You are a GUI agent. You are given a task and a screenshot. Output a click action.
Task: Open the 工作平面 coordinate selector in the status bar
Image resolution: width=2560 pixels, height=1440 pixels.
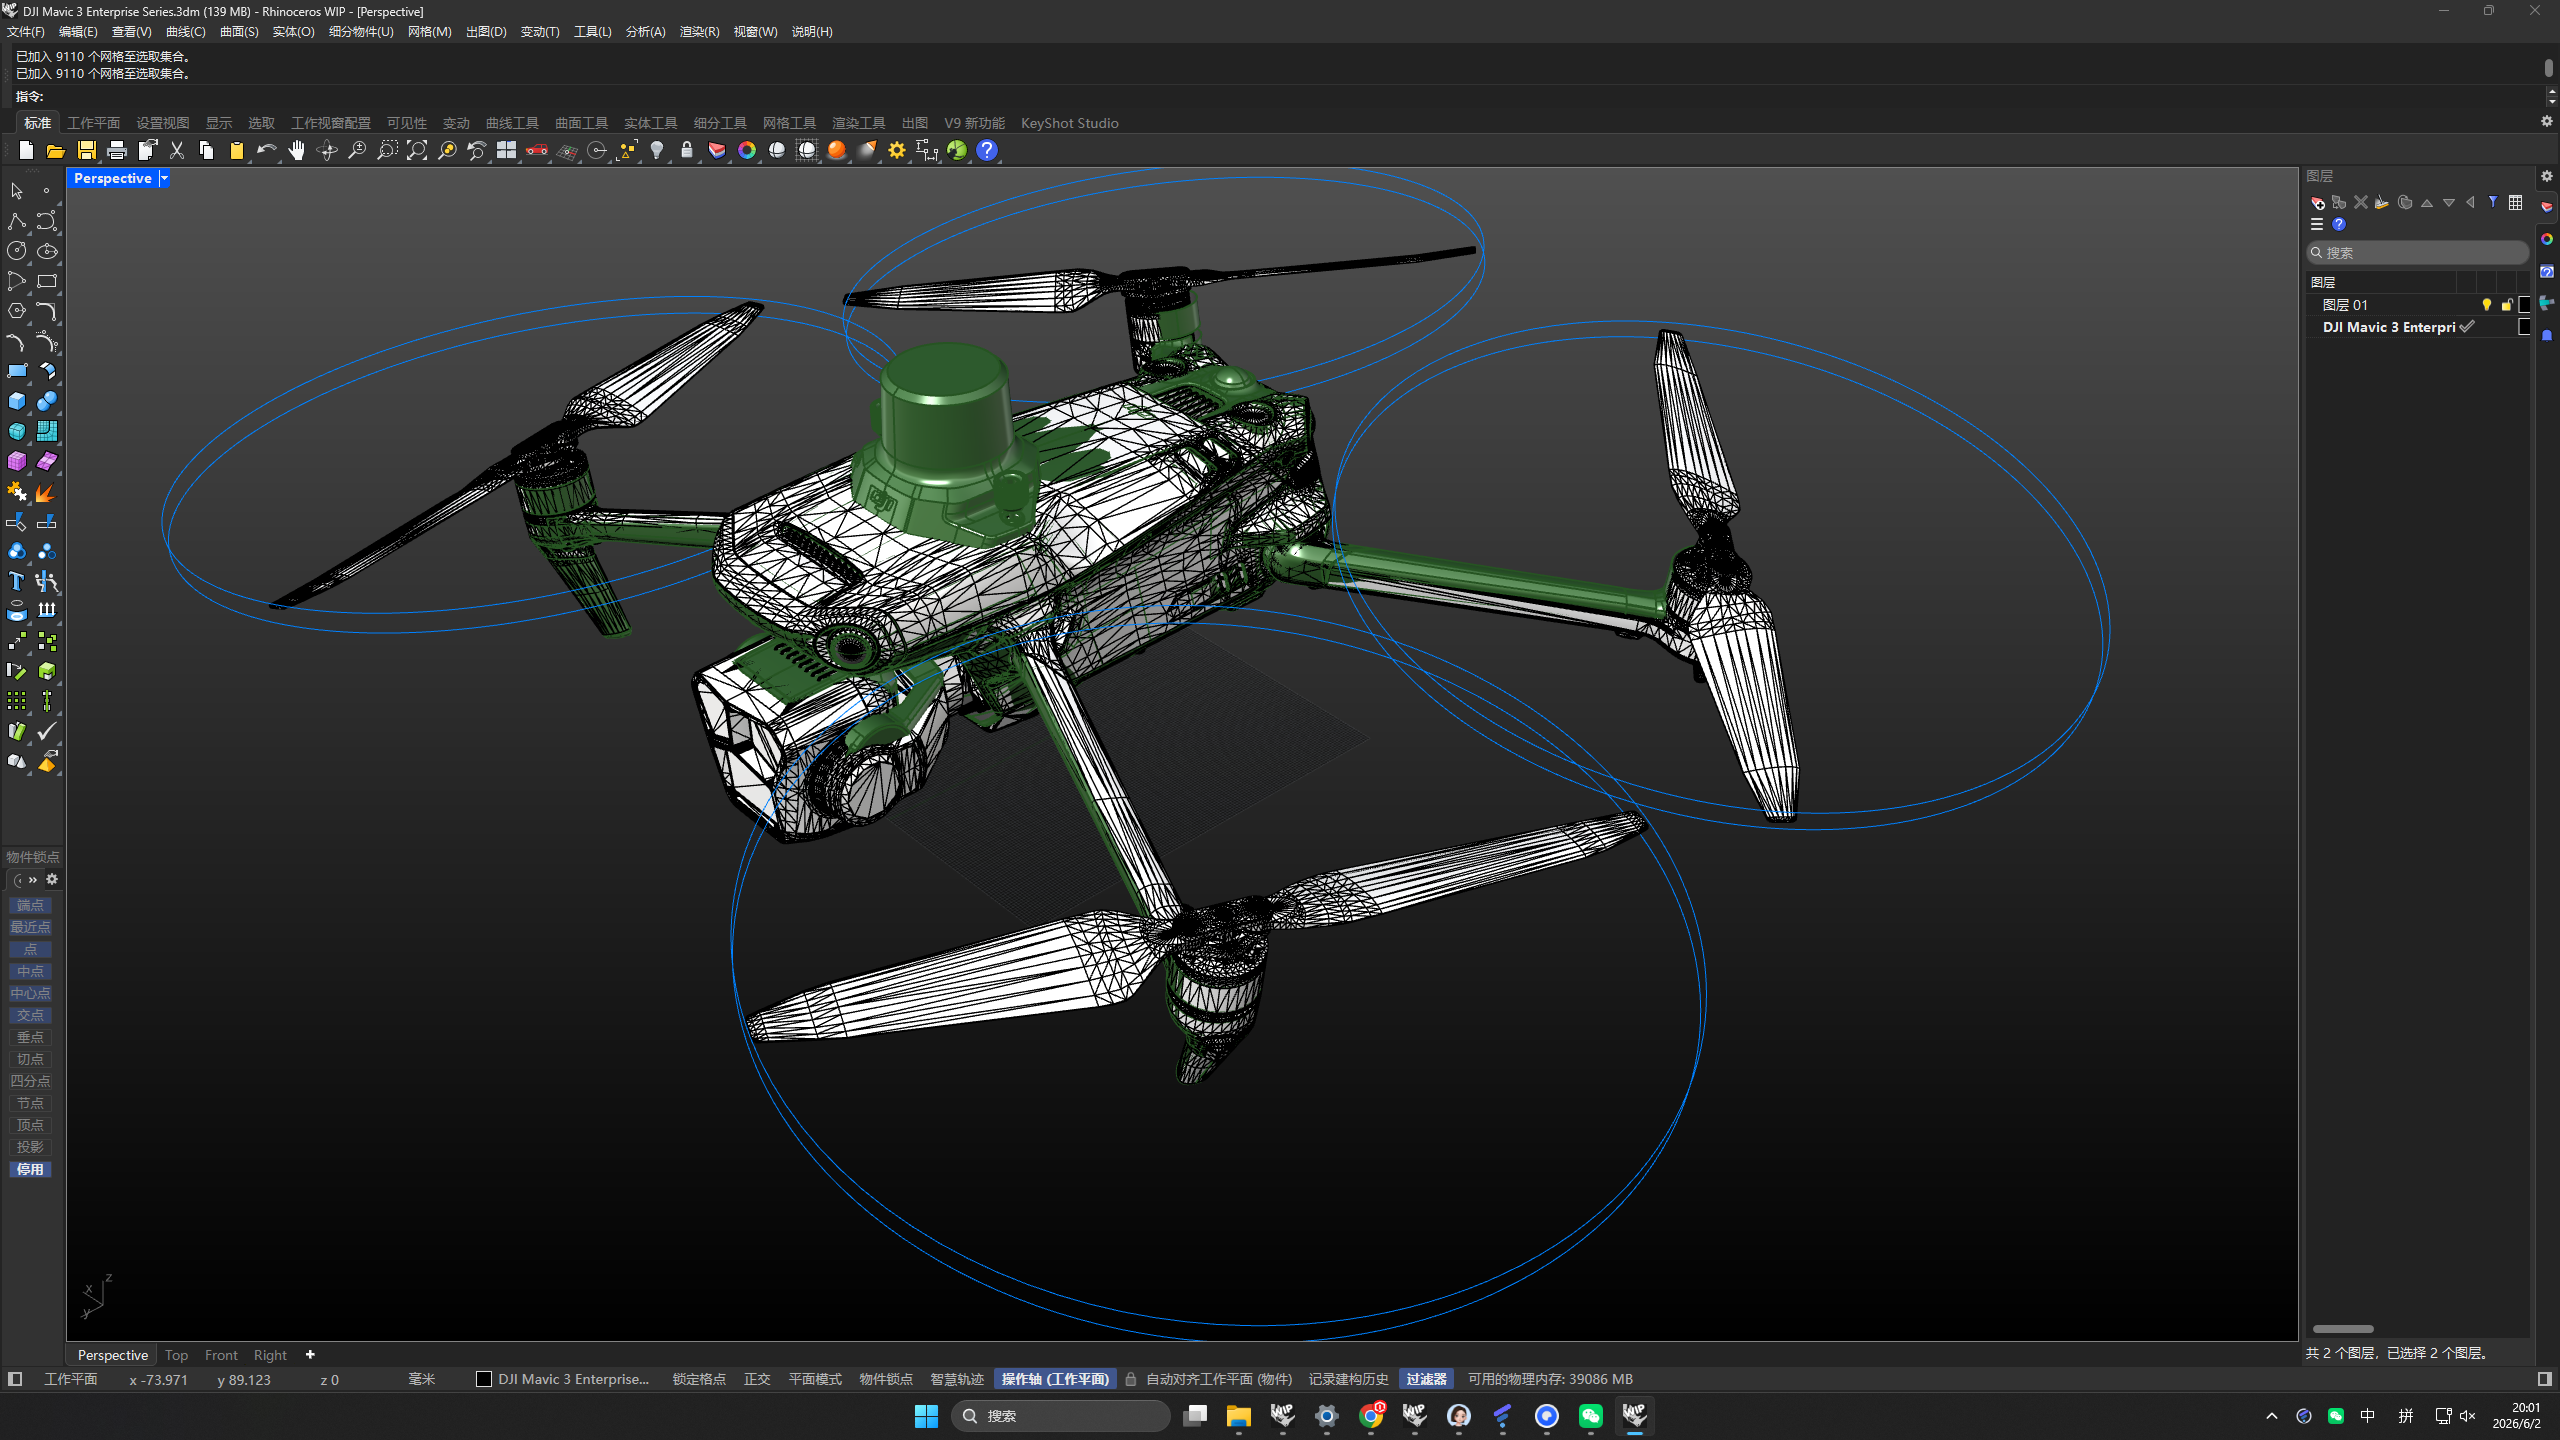click(x=71, y=1379)
